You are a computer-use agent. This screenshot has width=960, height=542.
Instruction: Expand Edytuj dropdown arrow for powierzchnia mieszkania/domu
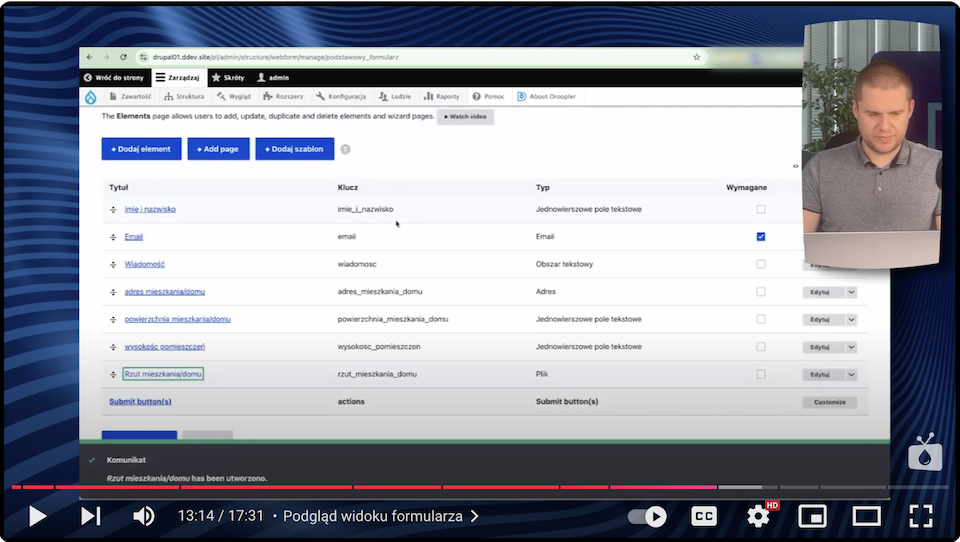coord(851,320)
